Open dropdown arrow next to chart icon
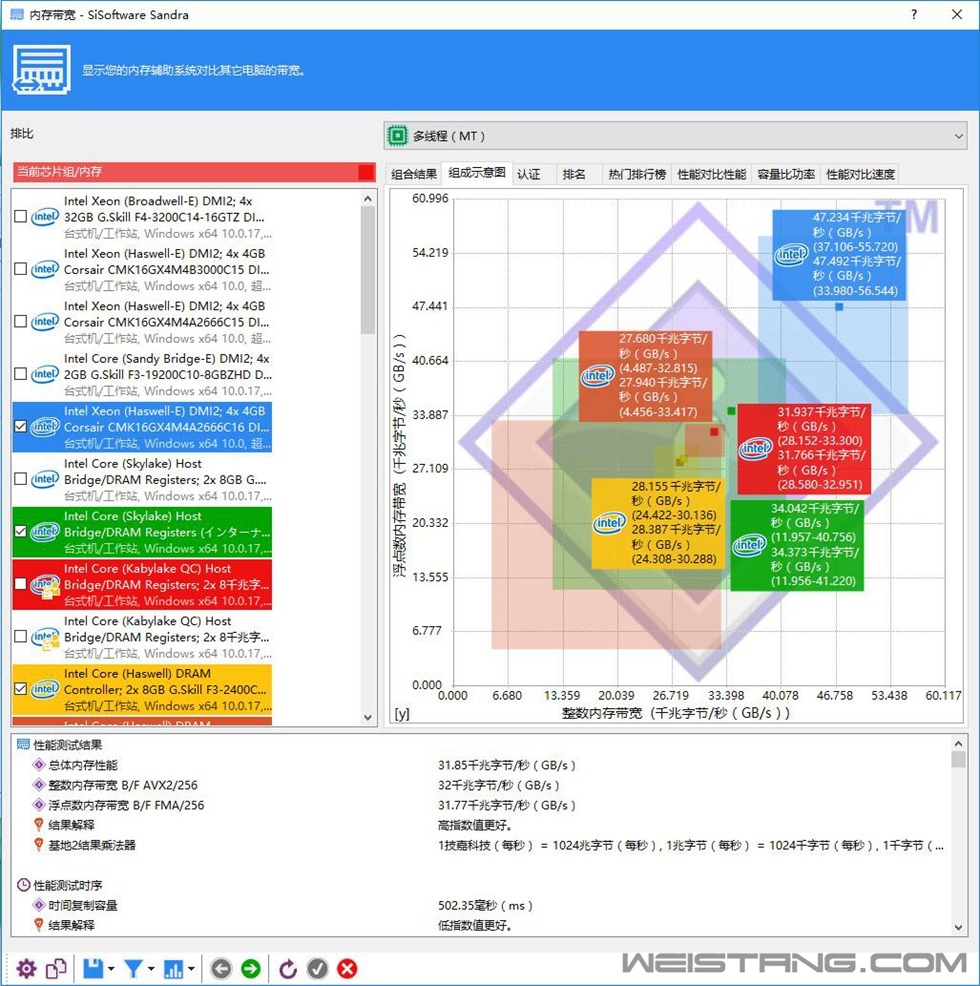The image size is (980, 986). (x=191, y=969)
